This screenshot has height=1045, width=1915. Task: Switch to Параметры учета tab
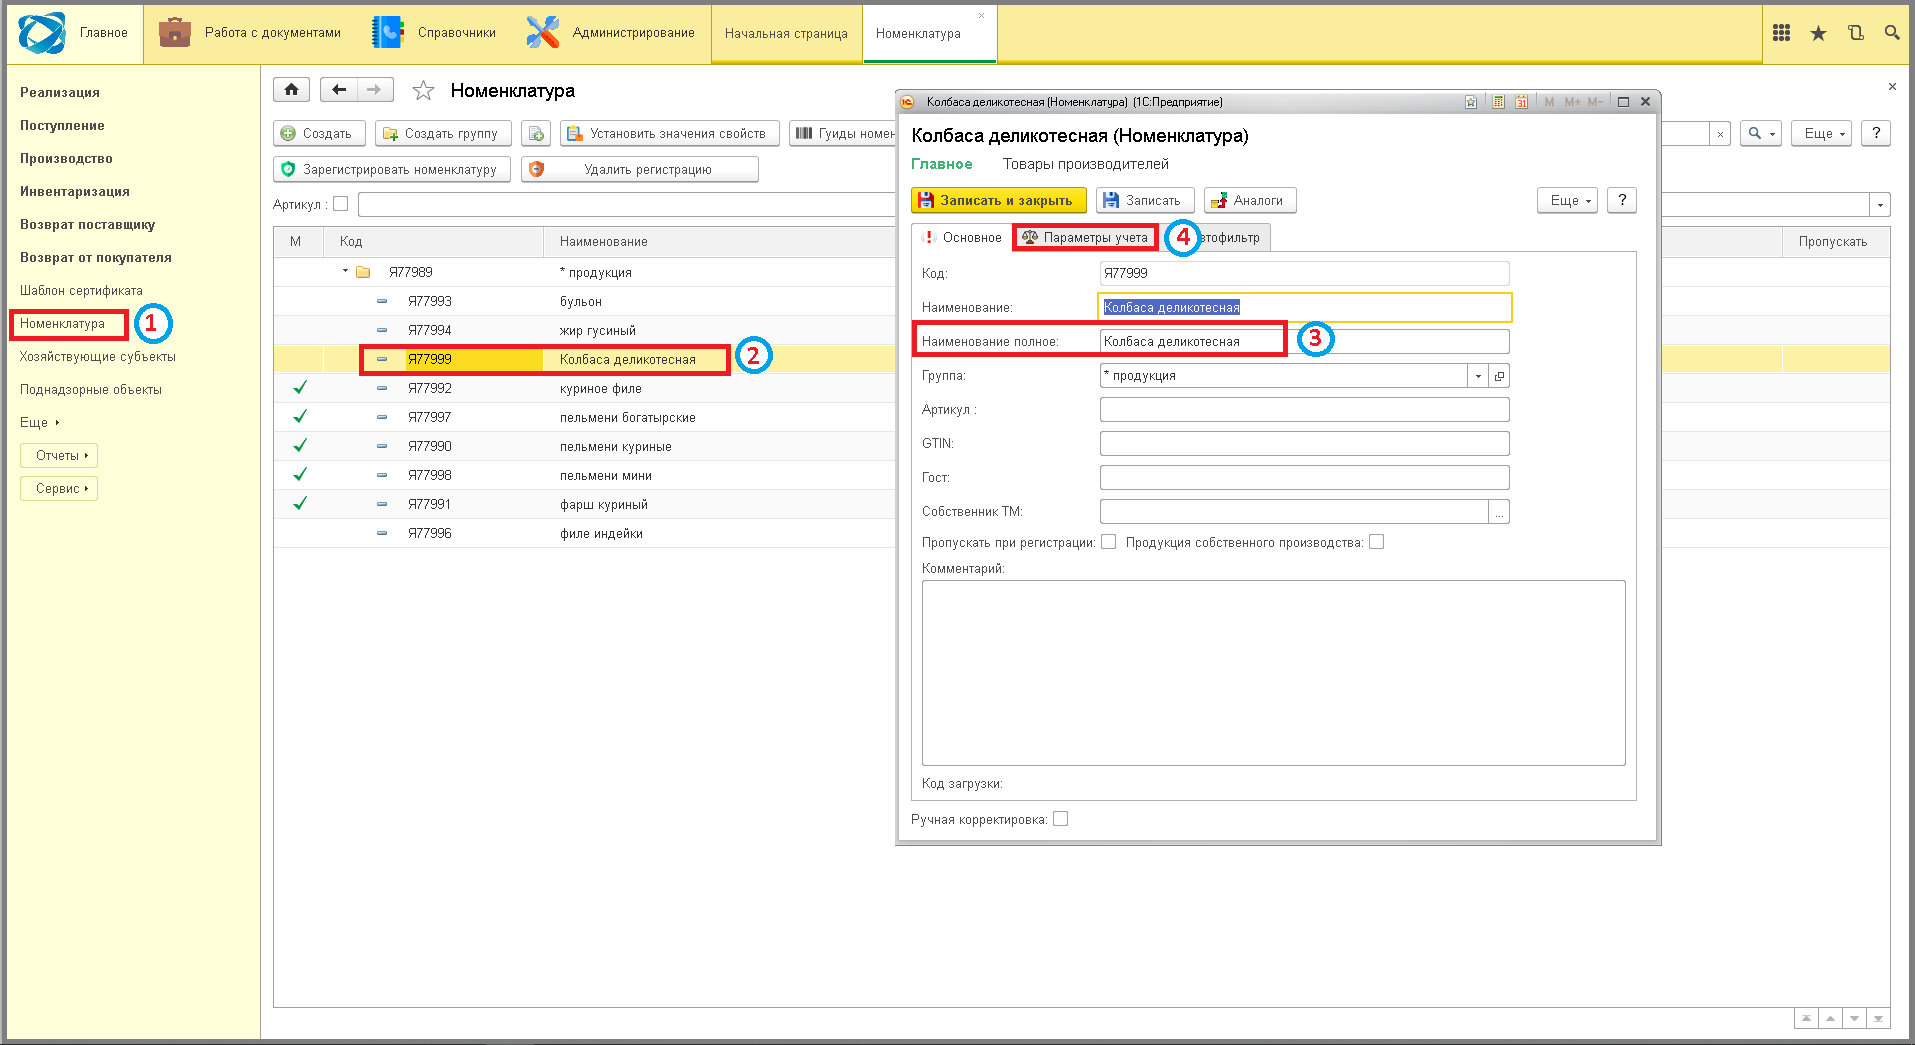[1086, 238]
